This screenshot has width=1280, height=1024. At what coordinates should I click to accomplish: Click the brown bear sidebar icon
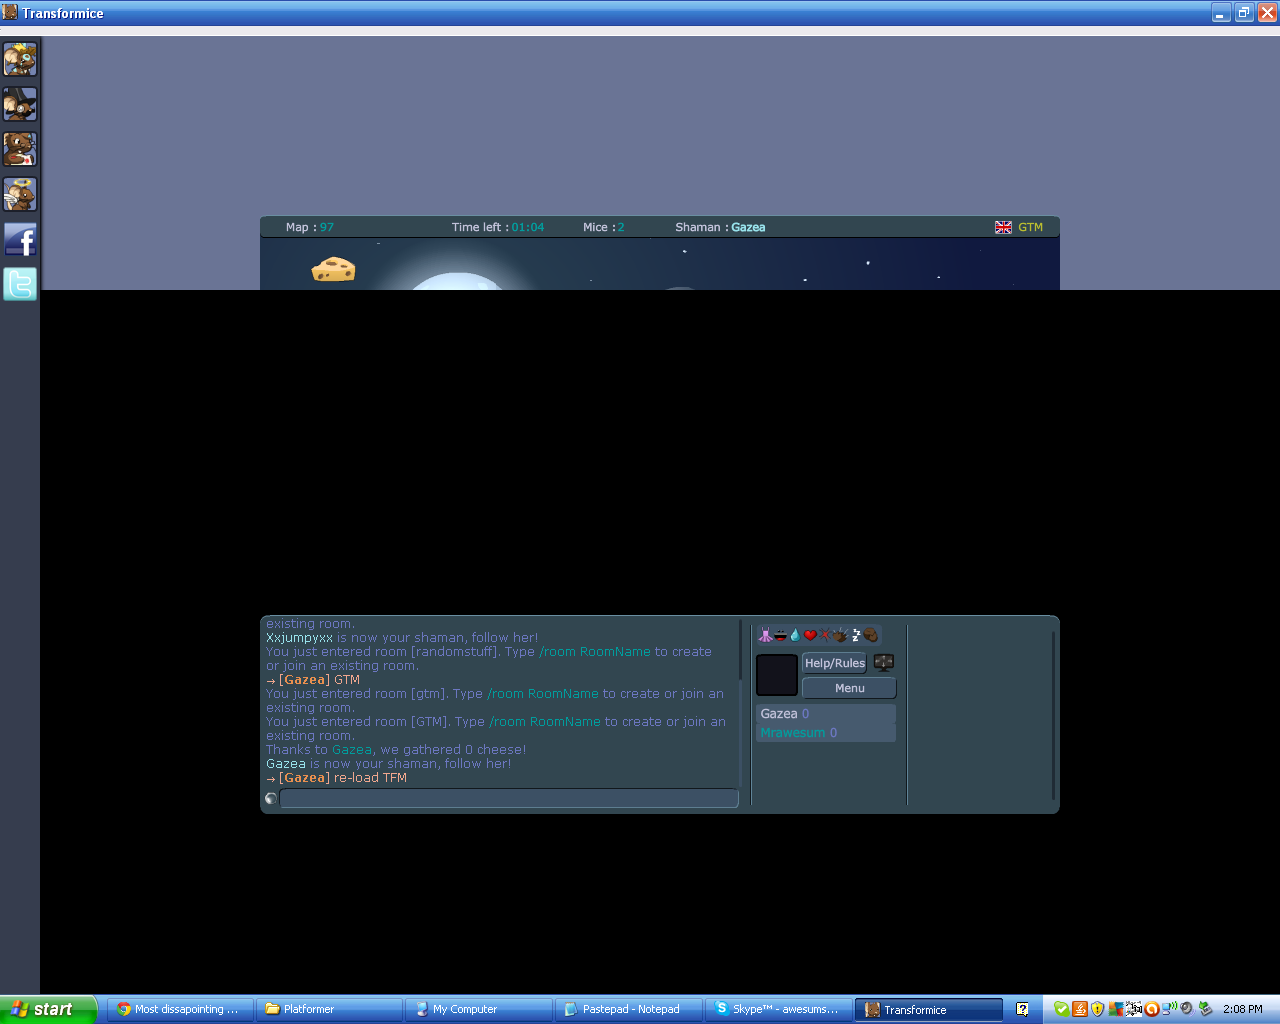(x=20, y=149)
